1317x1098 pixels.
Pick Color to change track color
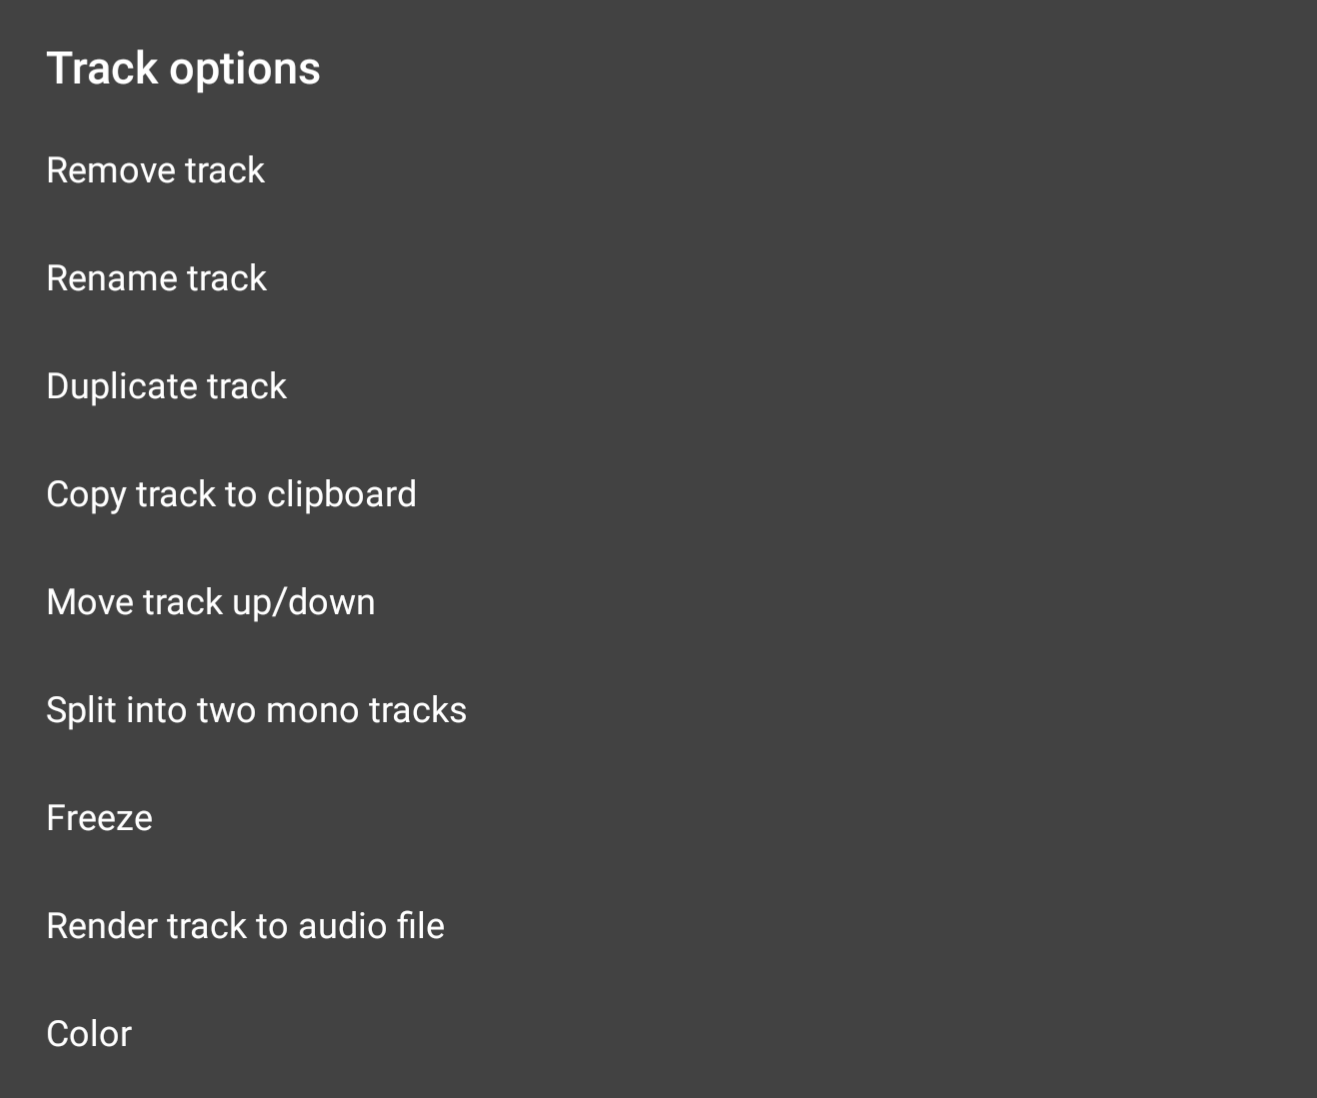(89, 1034)
